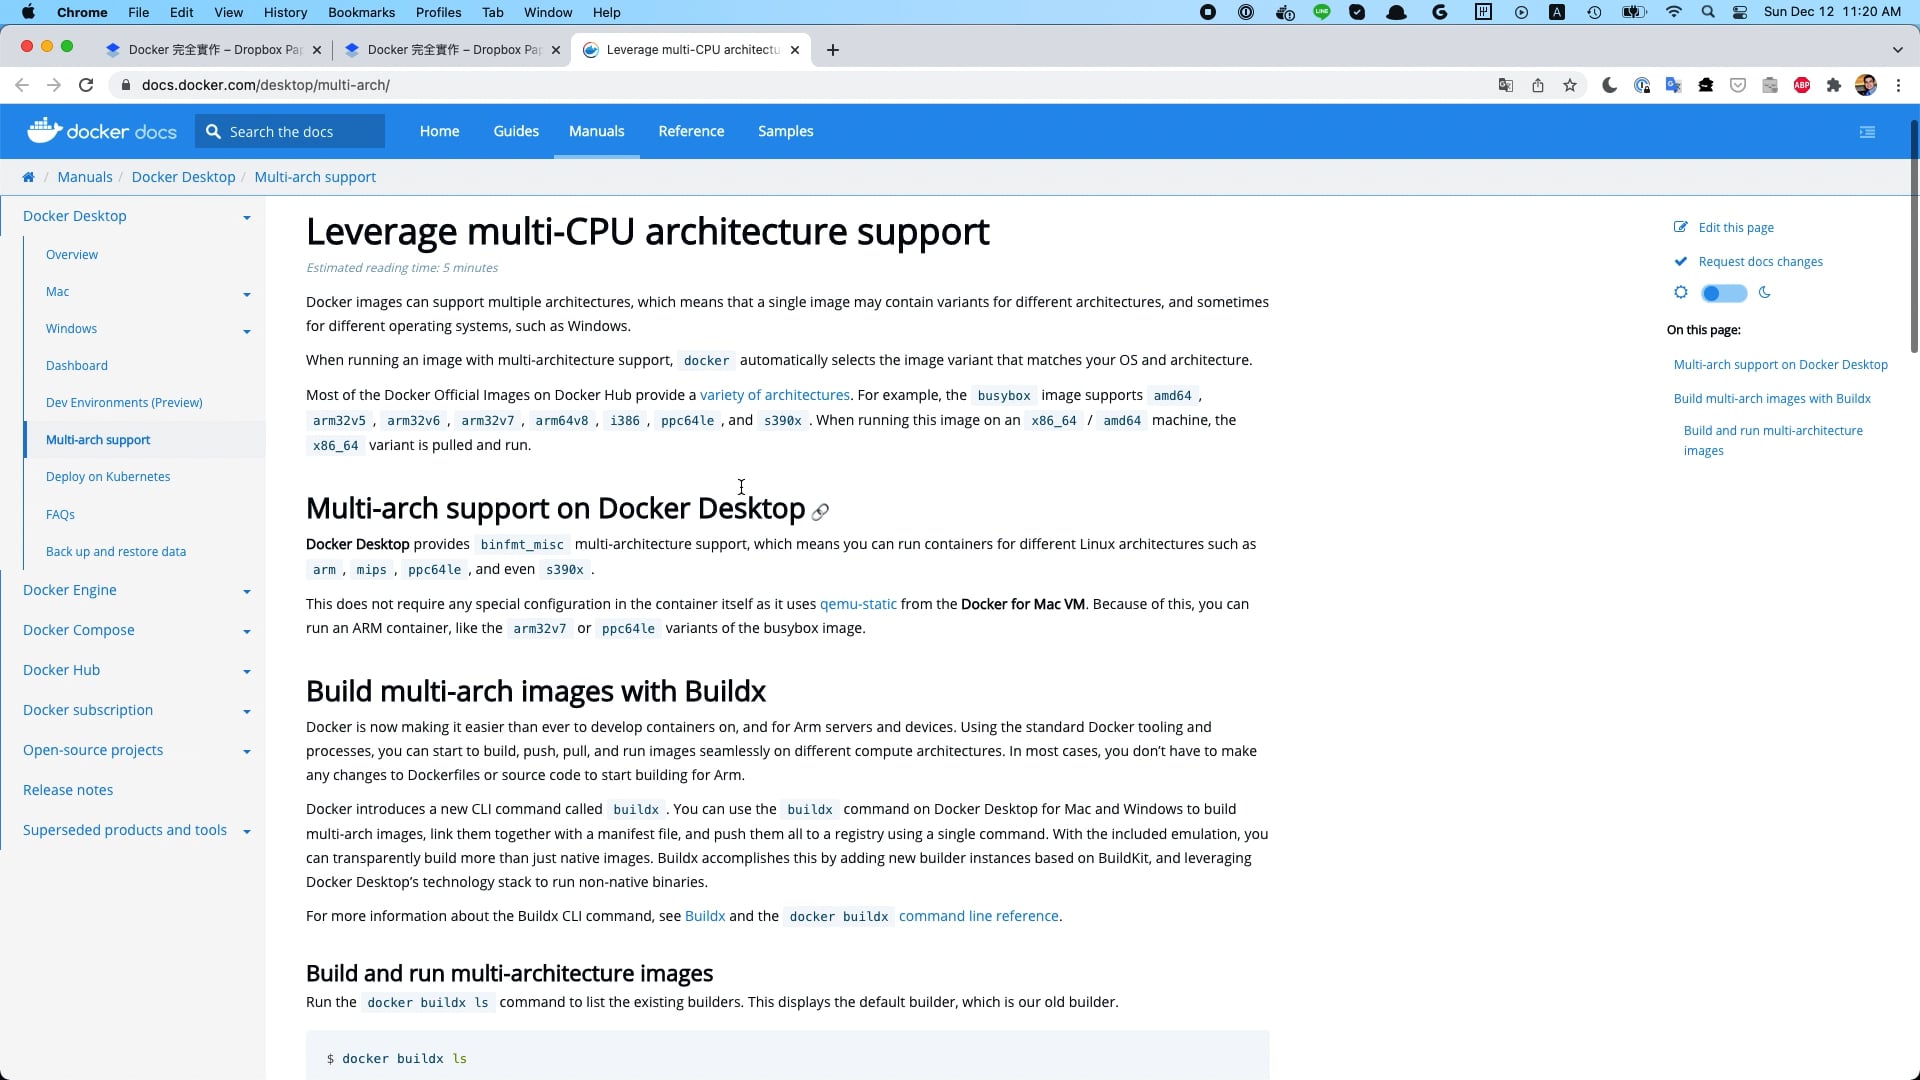Expand the Docker Engine sidebar section
The image size is (1920, 1080).
click(x=246, y=591)
